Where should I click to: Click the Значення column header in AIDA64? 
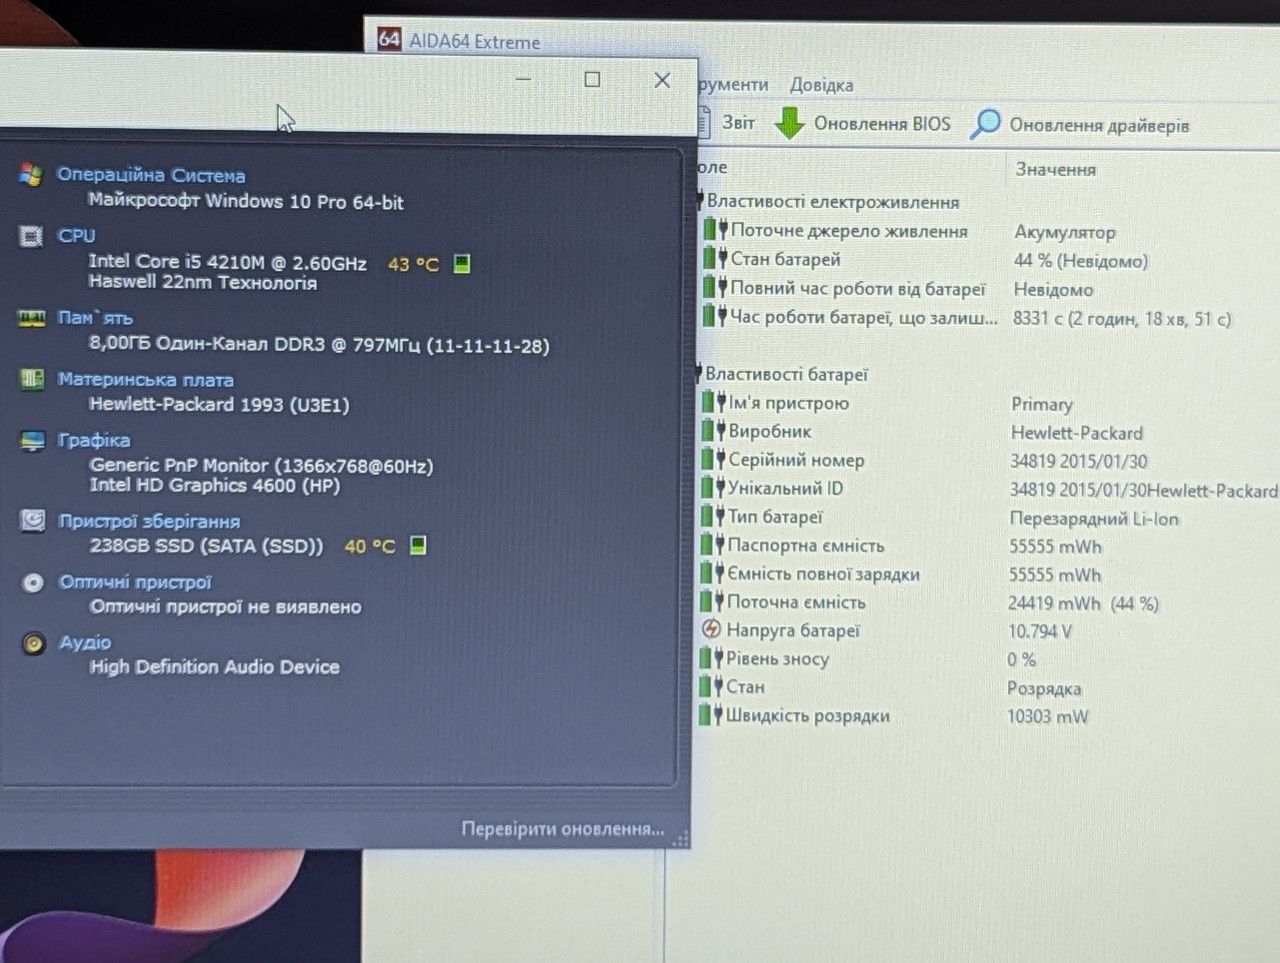(x=1056, y=170)
